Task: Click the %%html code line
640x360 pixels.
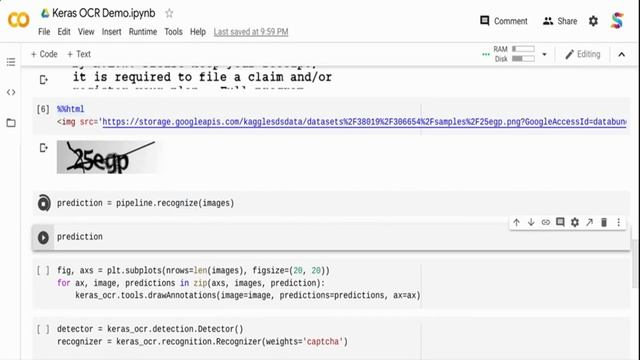Action: (71, 109)
